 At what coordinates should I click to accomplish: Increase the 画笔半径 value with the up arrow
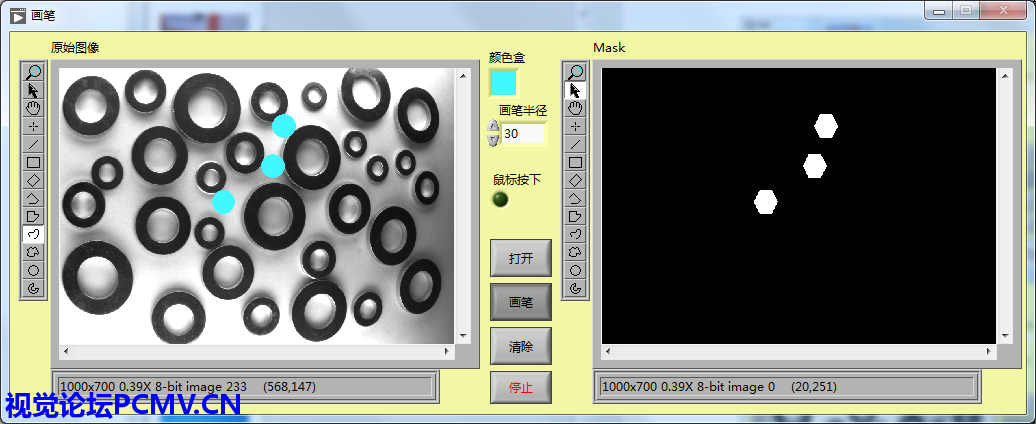493,127
